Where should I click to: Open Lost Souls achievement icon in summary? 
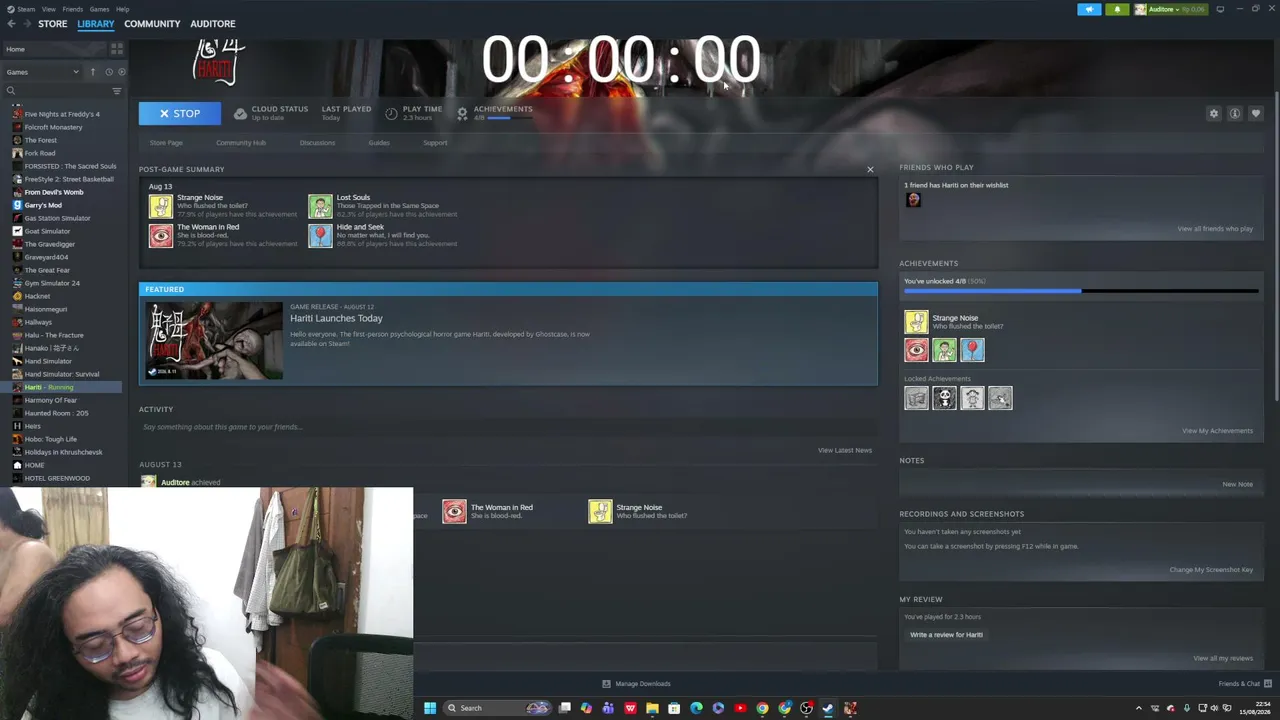(320, 206)
